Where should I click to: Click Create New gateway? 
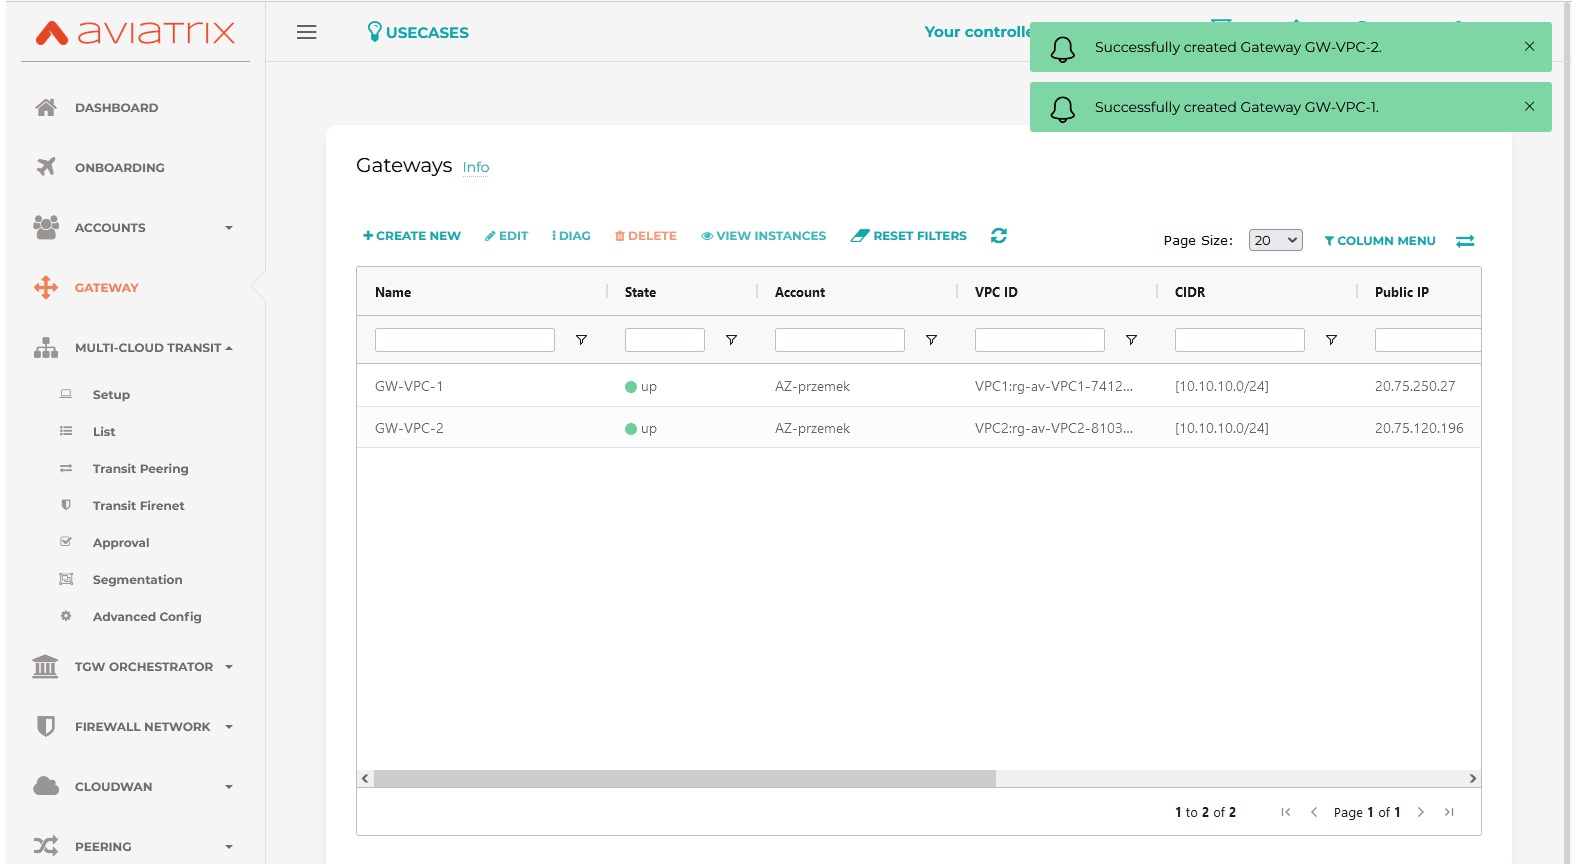click(x=412, y=236)
